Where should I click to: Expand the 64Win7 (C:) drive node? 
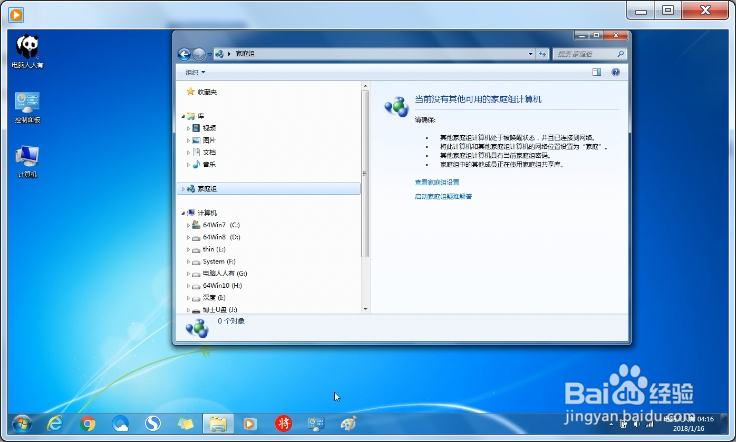click(x=188, y=225)
